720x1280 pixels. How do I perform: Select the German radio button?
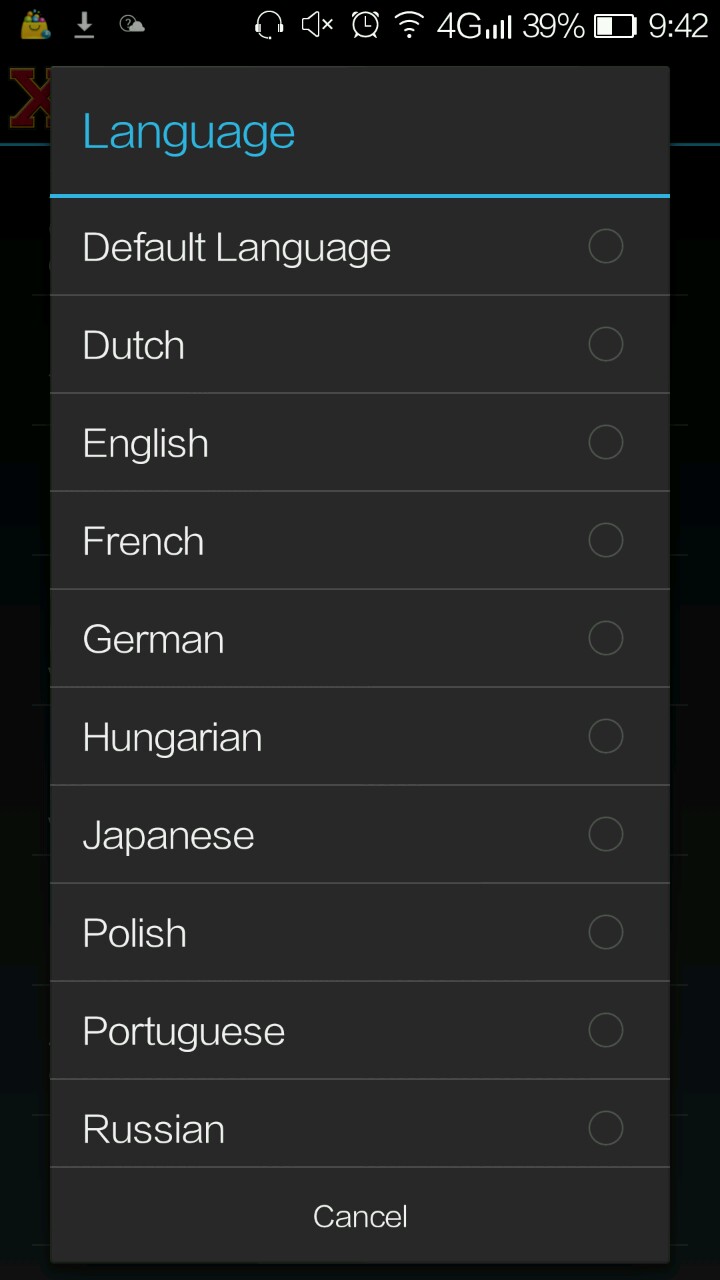[605, 638]
